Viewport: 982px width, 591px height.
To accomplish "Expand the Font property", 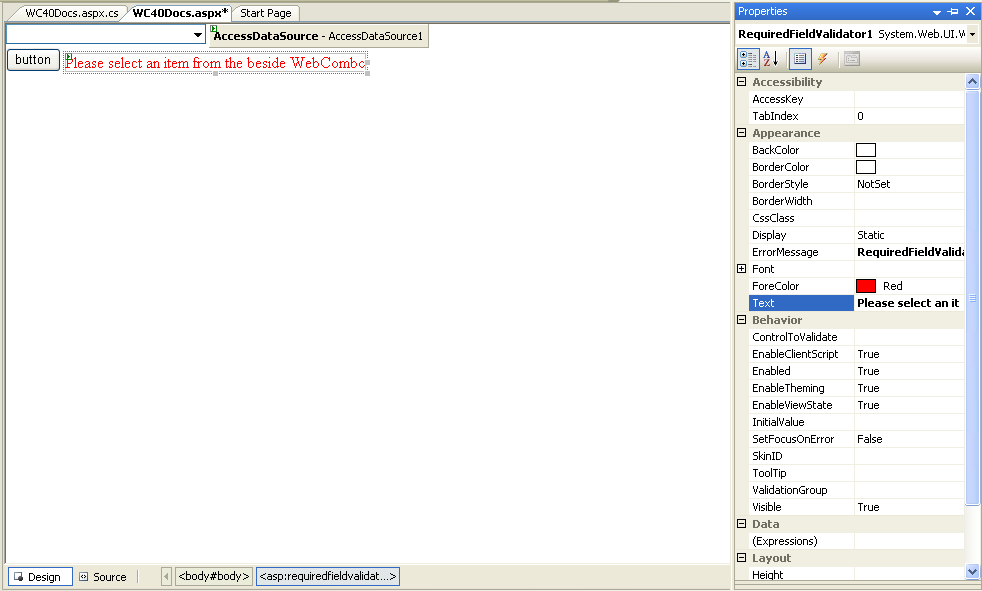I will point(742,269).
